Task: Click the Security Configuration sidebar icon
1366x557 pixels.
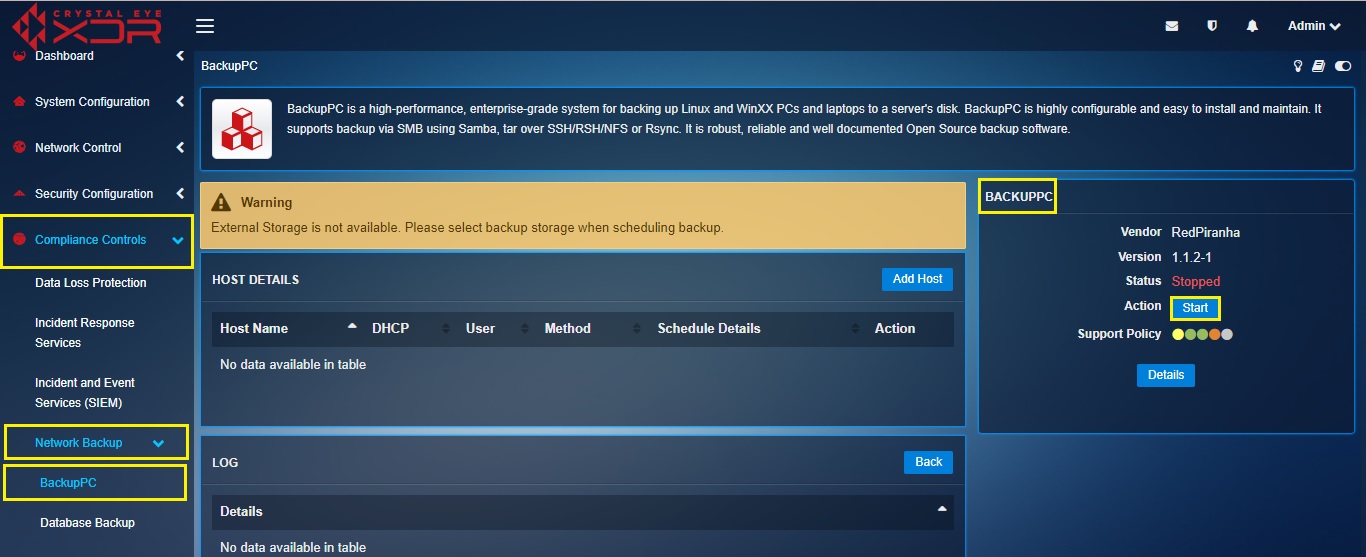Action: pos(18,194)
